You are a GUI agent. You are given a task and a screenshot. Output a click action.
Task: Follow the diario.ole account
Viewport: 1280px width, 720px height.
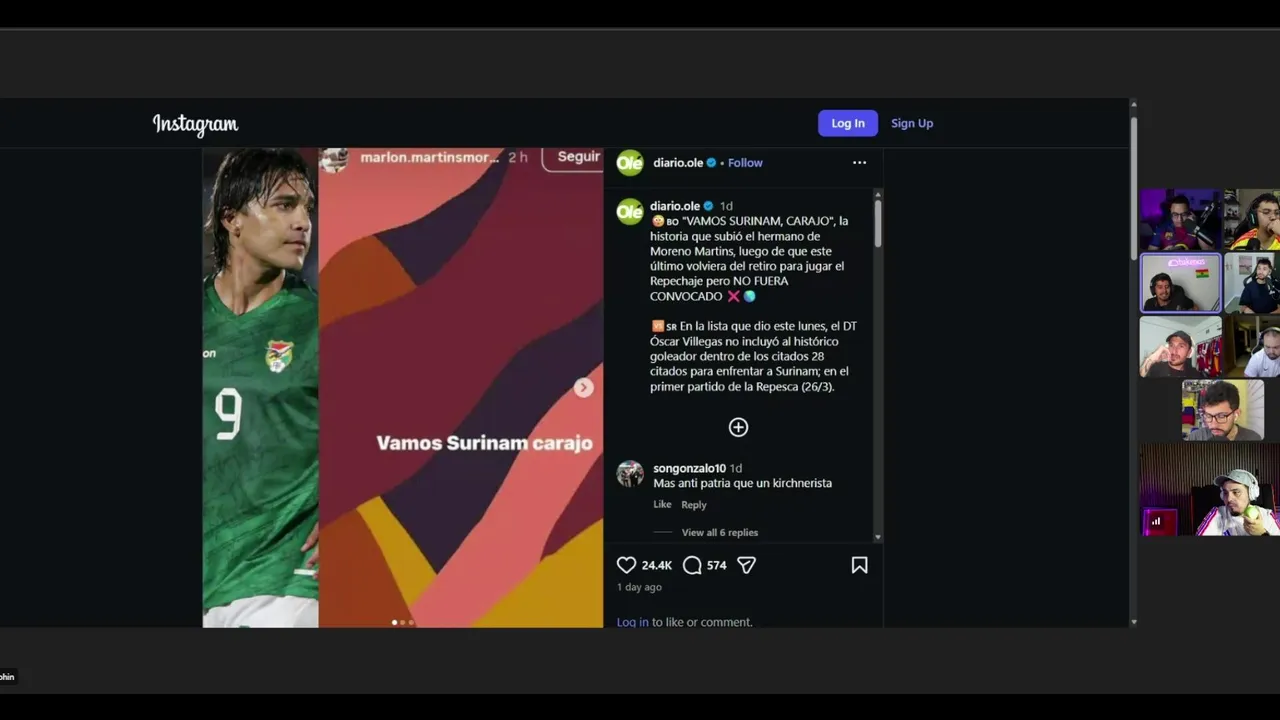(745, 162)
